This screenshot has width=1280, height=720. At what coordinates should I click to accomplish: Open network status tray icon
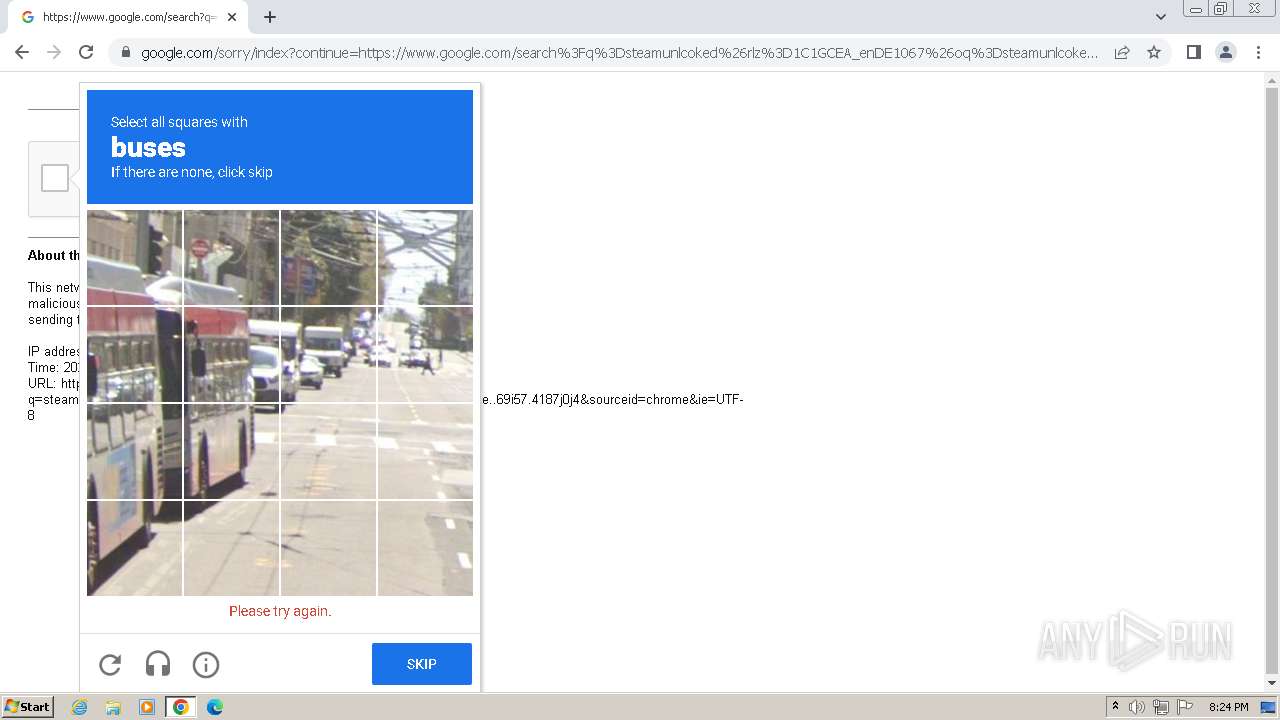click(1161, 707)
